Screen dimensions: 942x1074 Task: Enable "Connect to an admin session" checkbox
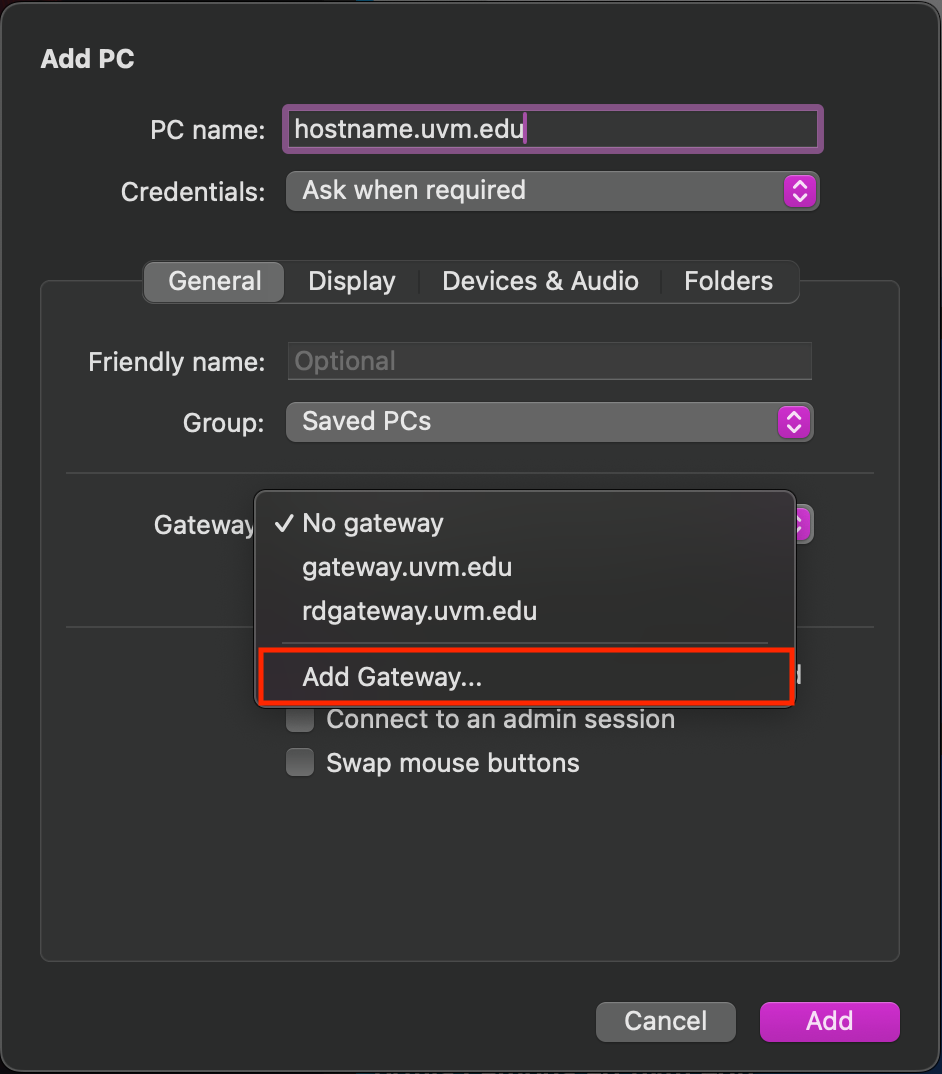(300, 719)
